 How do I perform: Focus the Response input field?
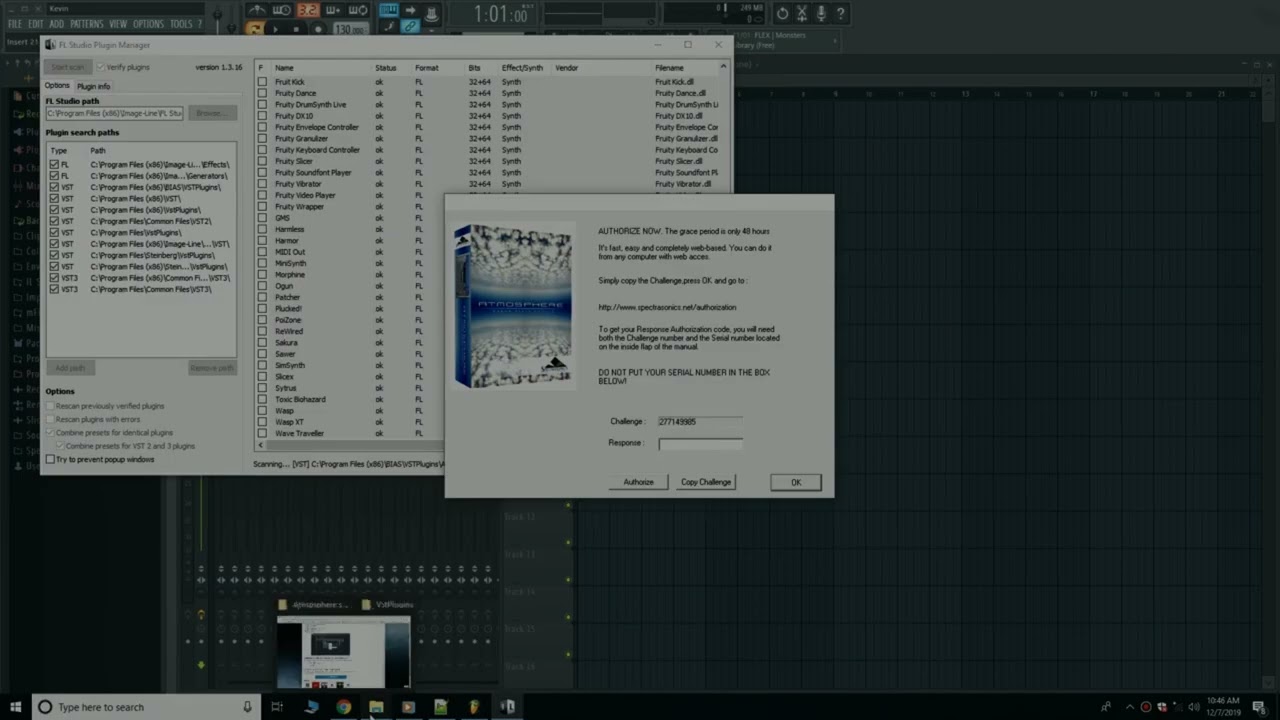pyautogui.click(x=700, y=443)
